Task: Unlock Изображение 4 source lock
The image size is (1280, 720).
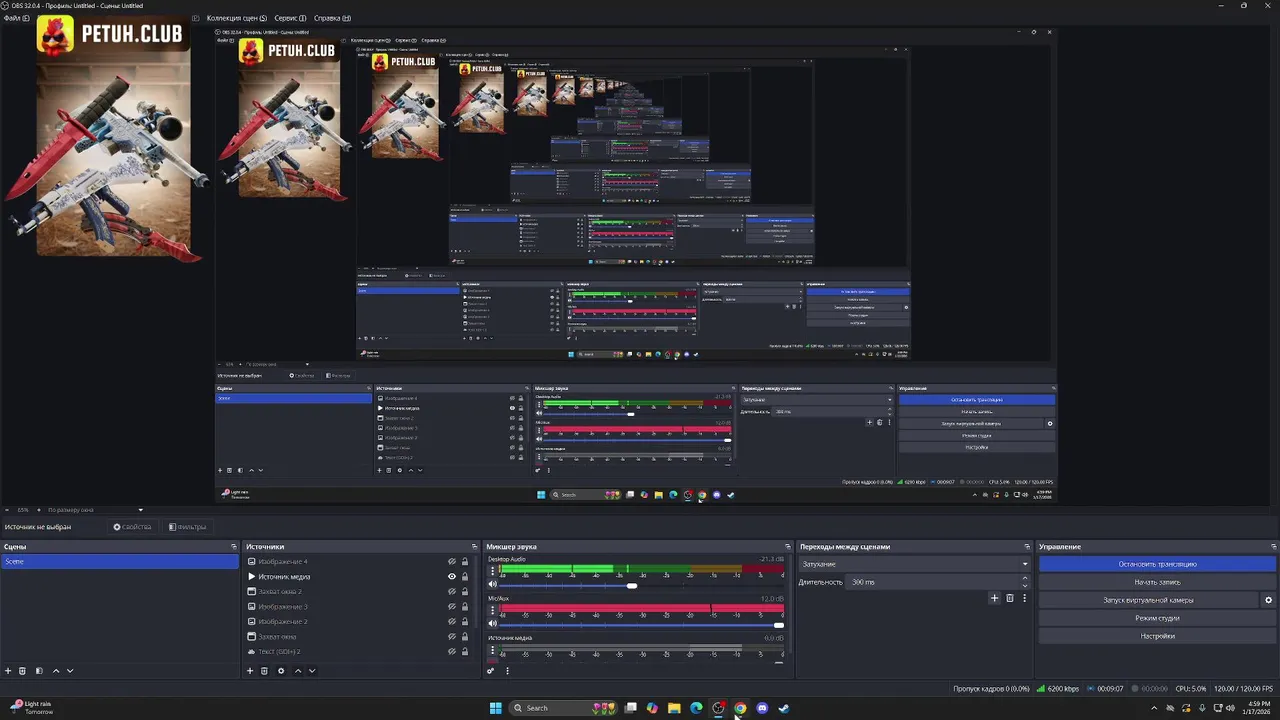Action: 465,562
